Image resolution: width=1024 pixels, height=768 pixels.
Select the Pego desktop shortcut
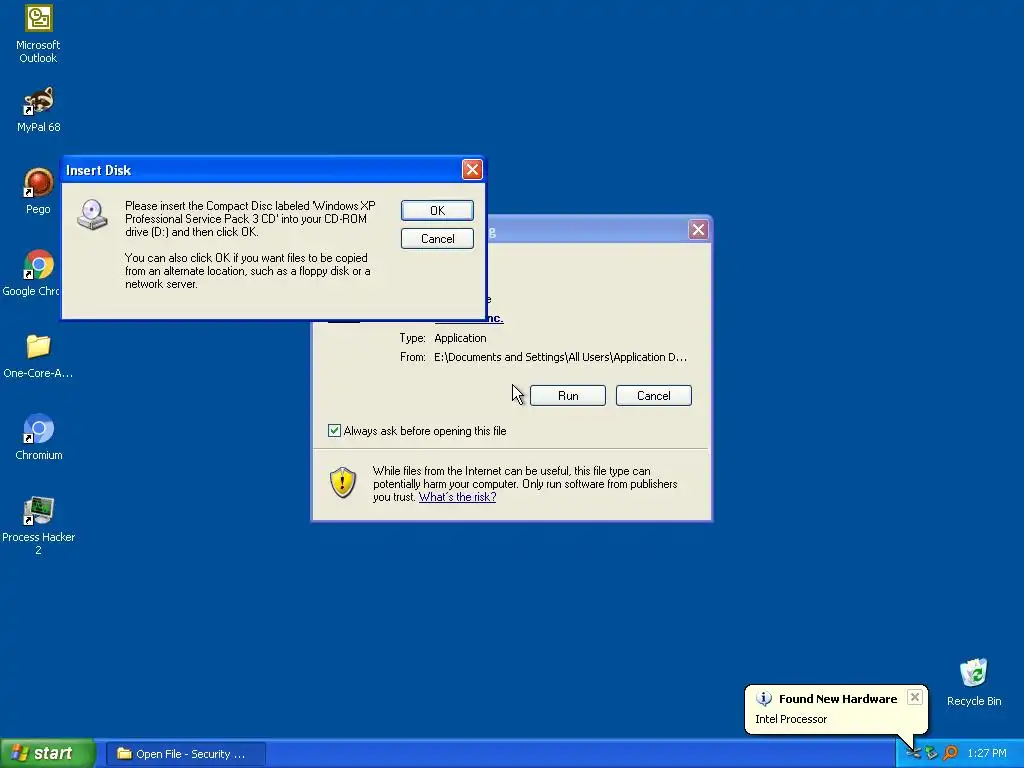(x=38, y=191)
